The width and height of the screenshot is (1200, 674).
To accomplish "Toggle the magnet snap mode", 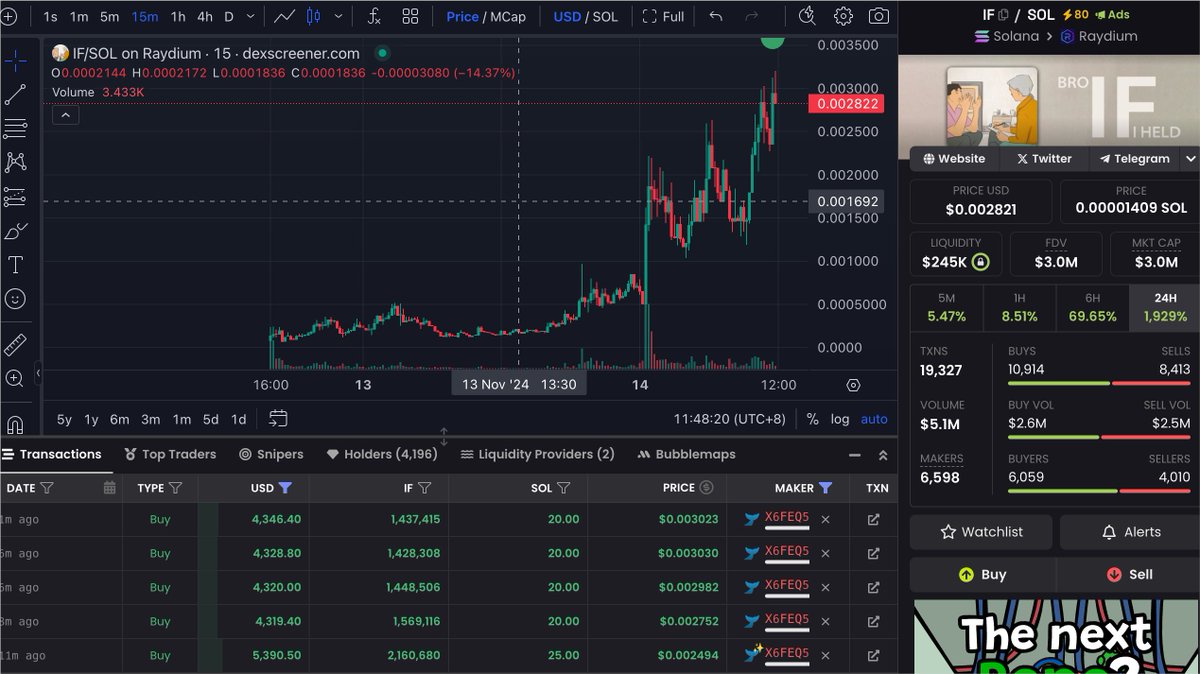I will coord(15,423).
